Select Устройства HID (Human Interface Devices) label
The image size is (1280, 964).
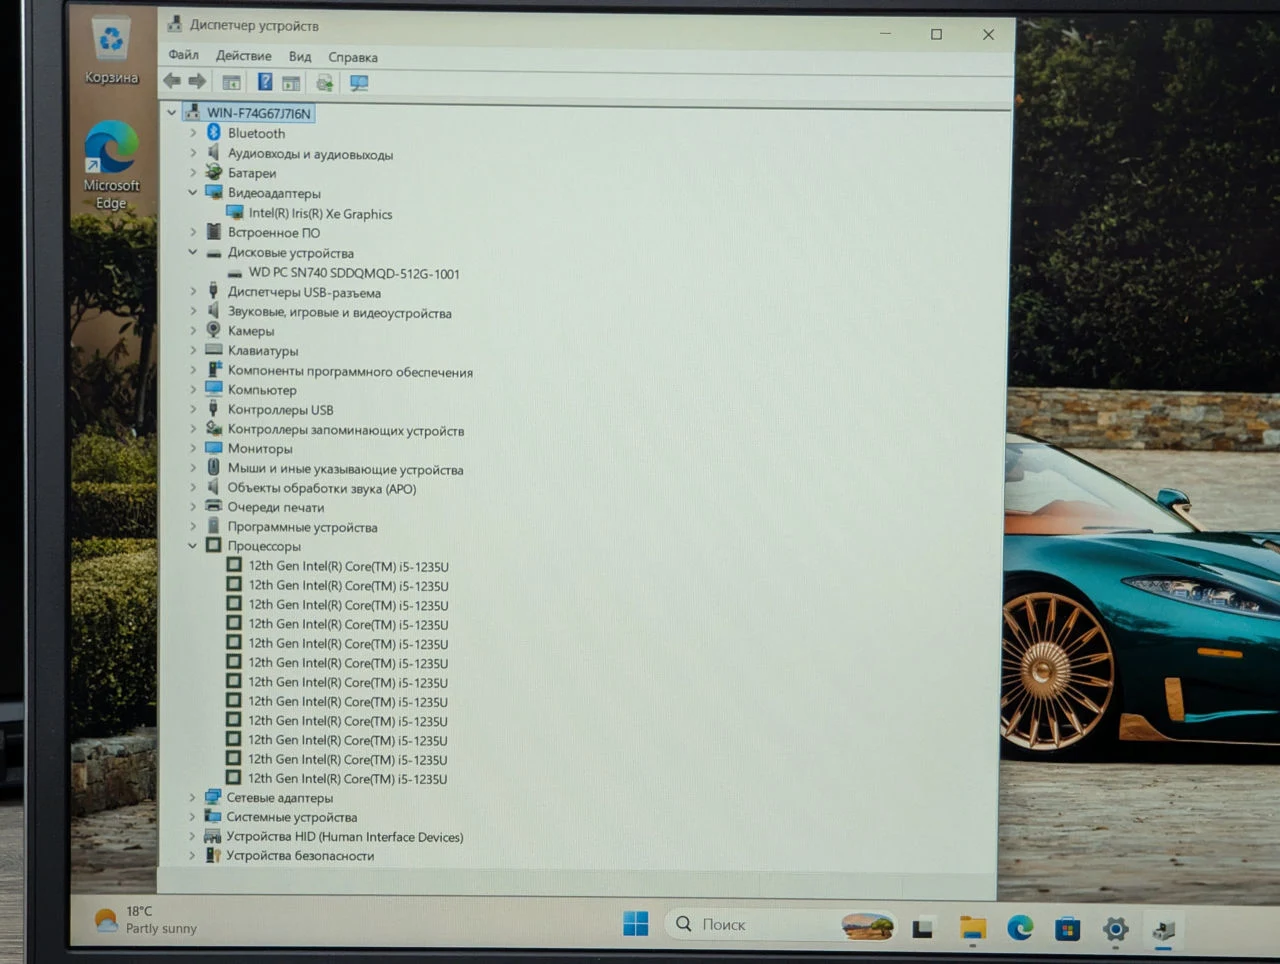(x=345, y=837)
